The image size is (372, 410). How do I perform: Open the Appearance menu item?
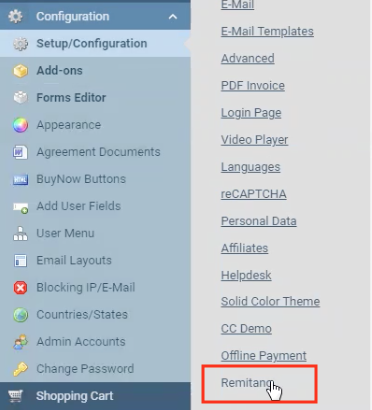(69, 125)
